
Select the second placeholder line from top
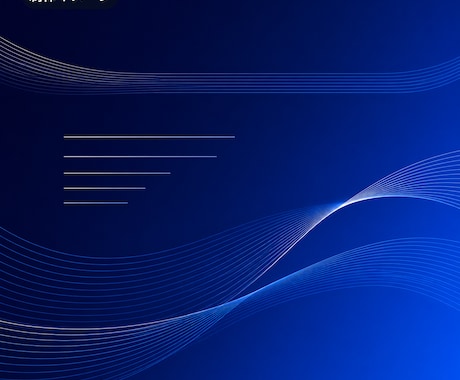tap(140, 156)
